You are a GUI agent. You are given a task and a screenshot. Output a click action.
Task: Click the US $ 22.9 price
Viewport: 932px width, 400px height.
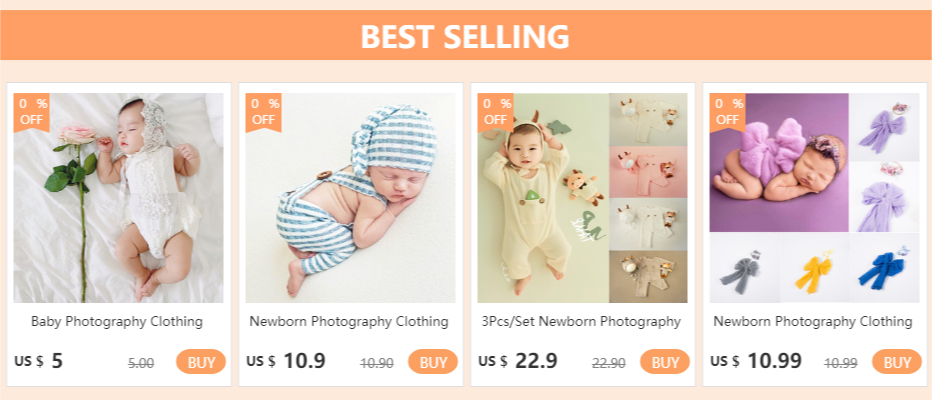(518, 361)
